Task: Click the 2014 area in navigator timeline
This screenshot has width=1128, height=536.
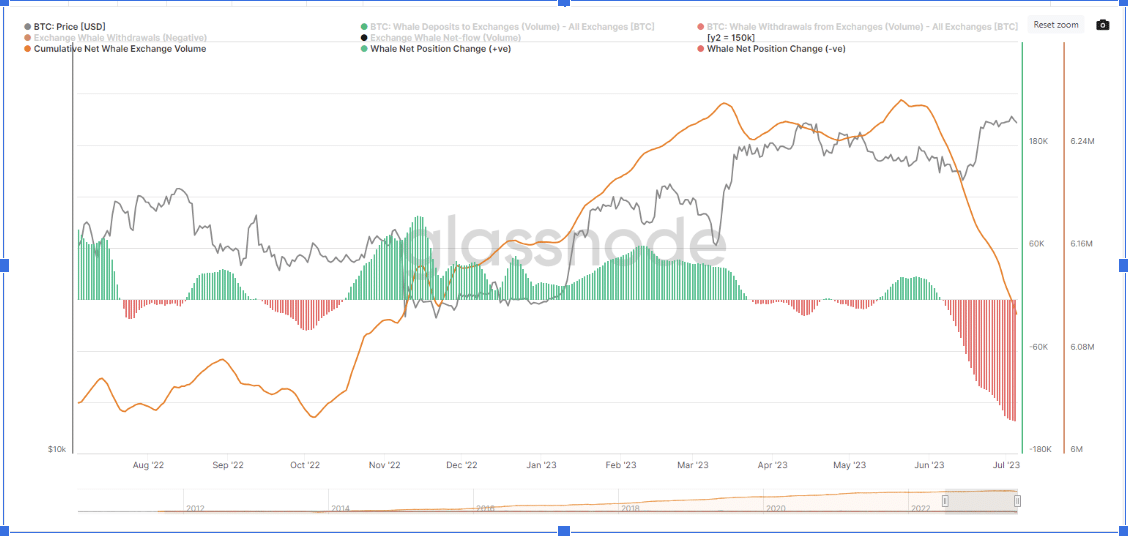Action: (340, 508)
